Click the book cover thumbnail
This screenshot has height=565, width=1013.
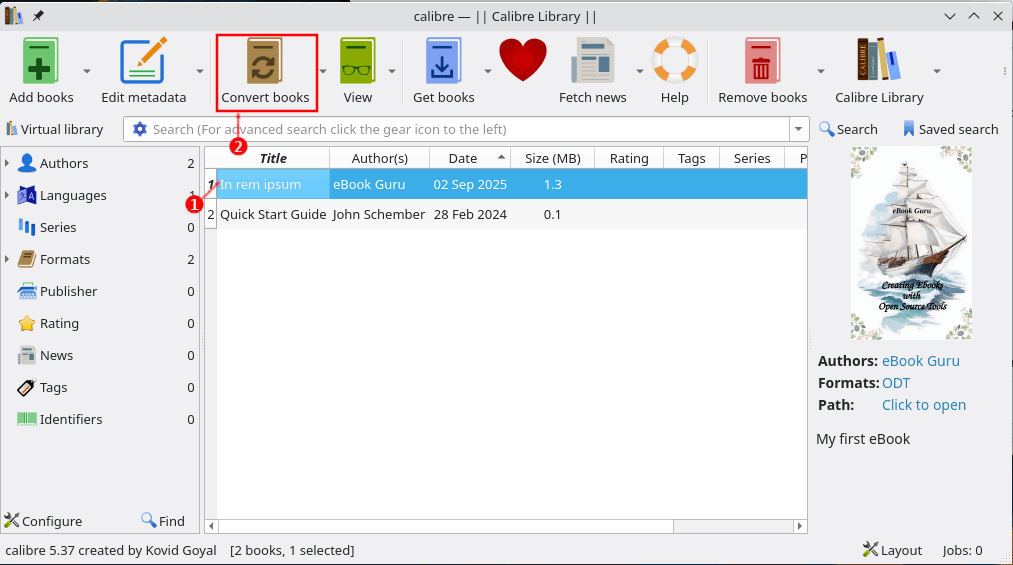(x=910, y=243)
